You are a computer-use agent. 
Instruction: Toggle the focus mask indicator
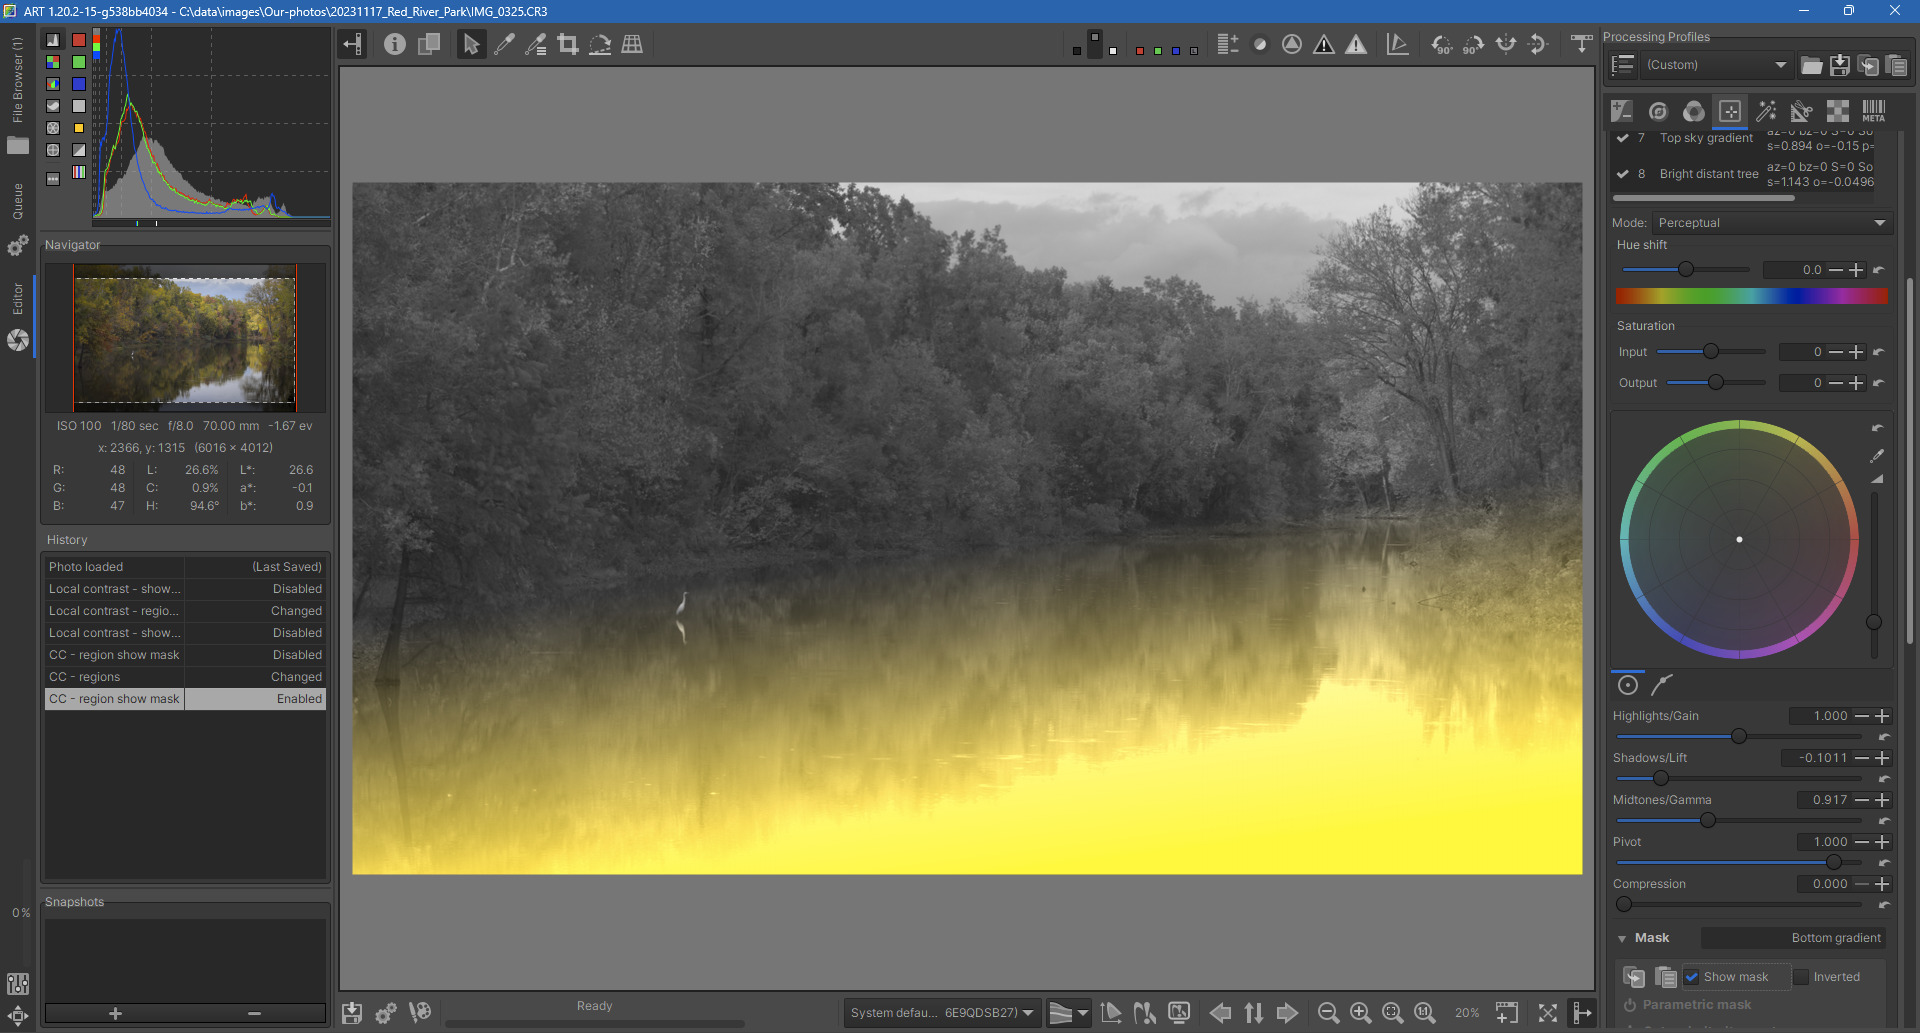pyautogui.click(x=1292, y=44)
